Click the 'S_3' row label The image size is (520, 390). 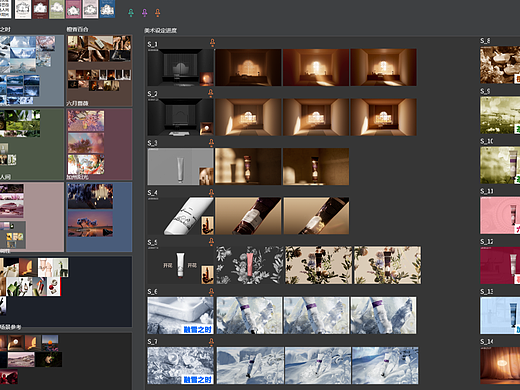153,143
